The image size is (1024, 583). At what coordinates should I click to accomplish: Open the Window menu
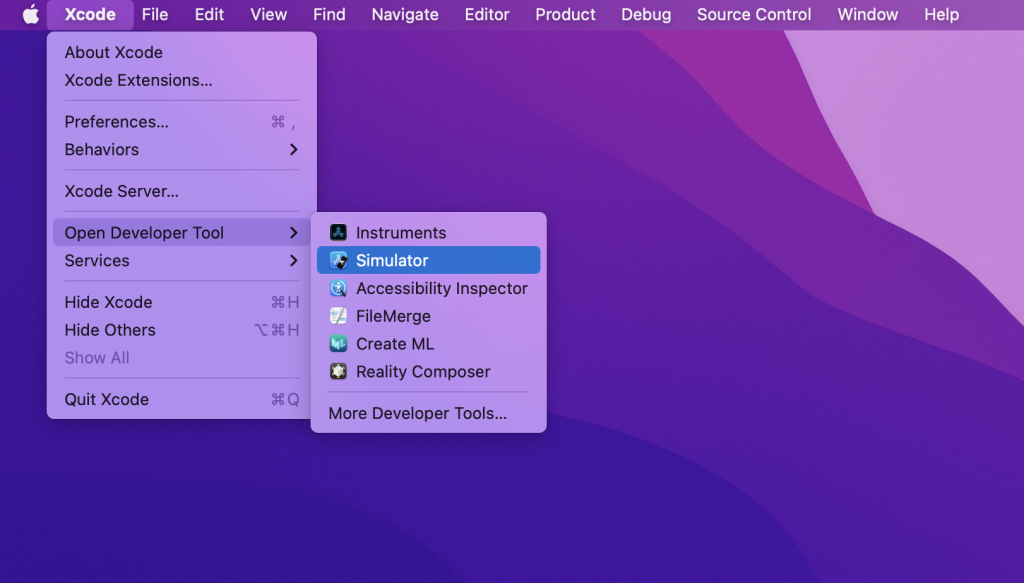point(867,14)
